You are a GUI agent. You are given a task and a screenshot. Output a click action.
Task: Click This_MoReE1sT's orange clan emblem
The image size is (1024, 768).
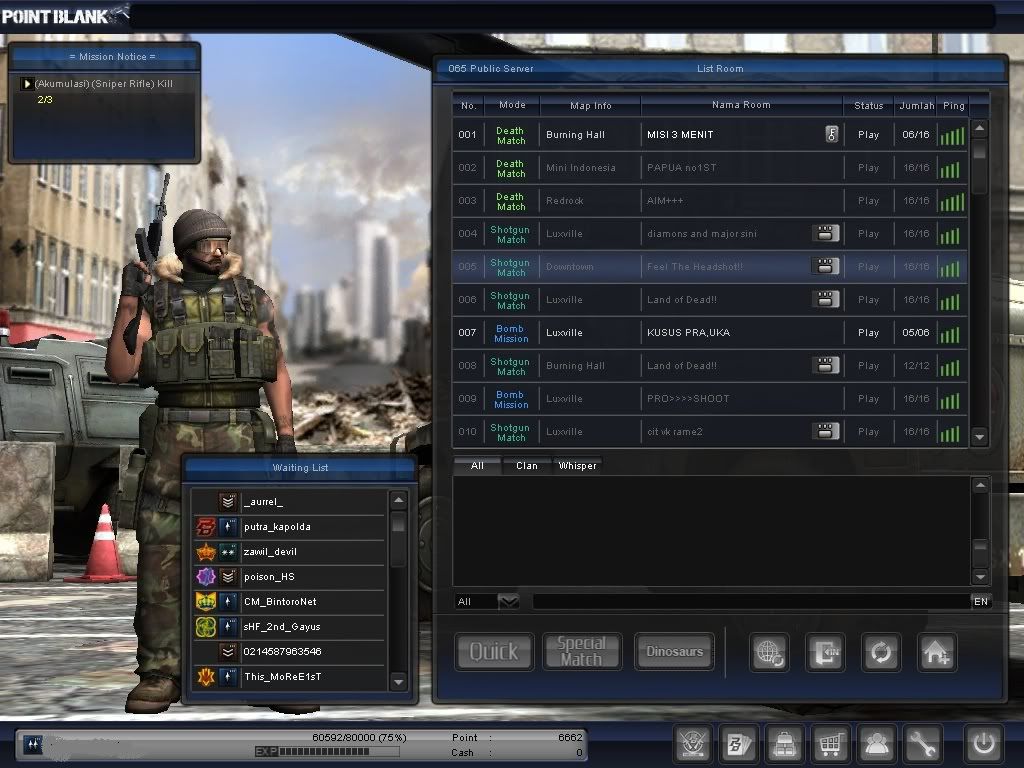[x=206, y=677]
